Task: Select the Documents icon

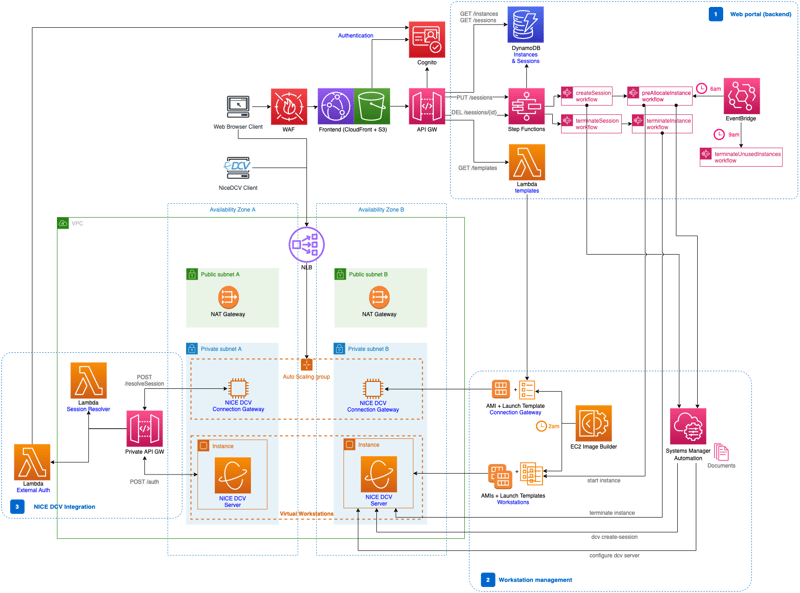Action: 721,452
